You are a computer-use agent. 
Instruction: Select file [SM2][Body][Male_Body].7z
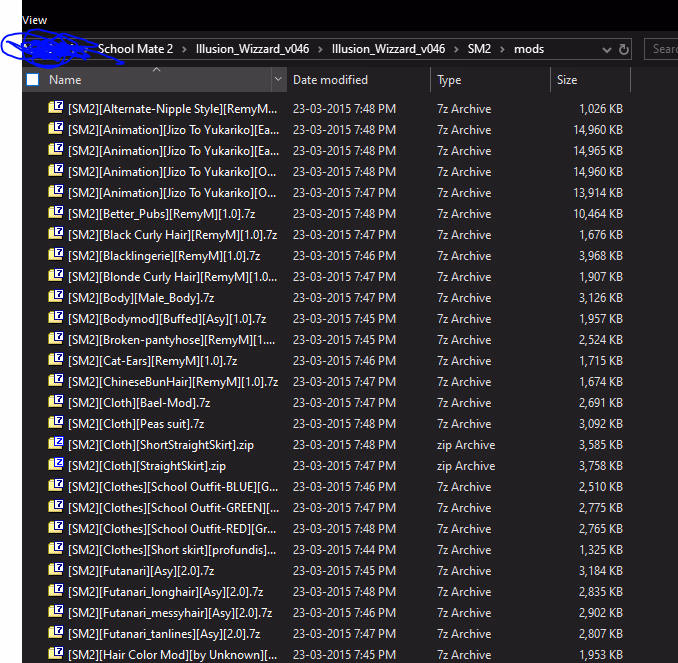coord(141,298)
